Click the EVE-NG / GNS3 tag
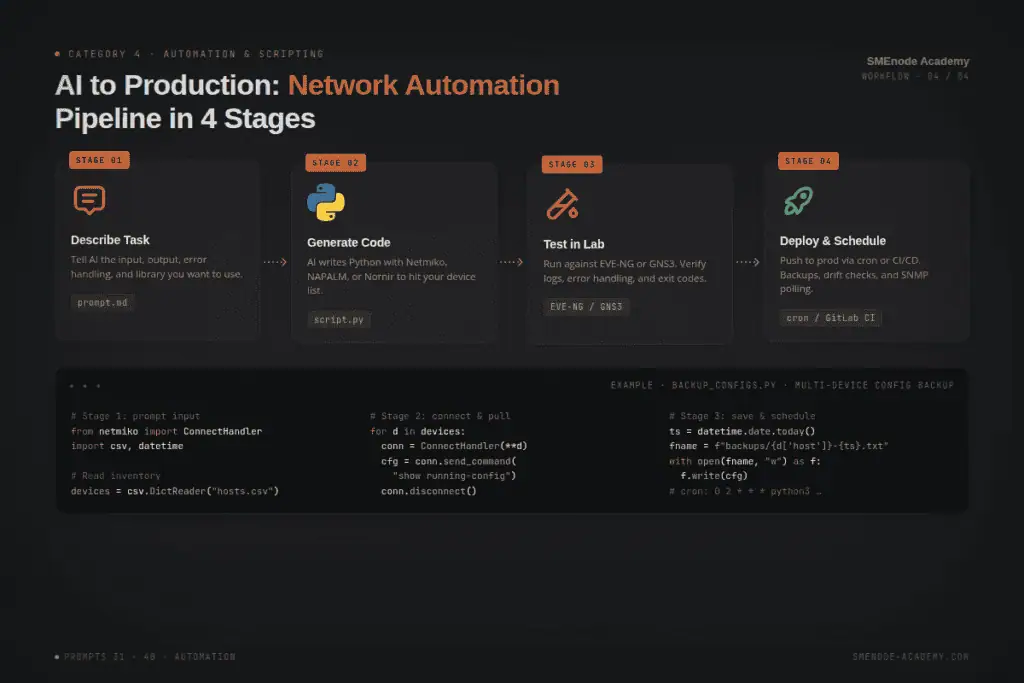The height and width of the screenshot is (683, 1024). [586, 307]
